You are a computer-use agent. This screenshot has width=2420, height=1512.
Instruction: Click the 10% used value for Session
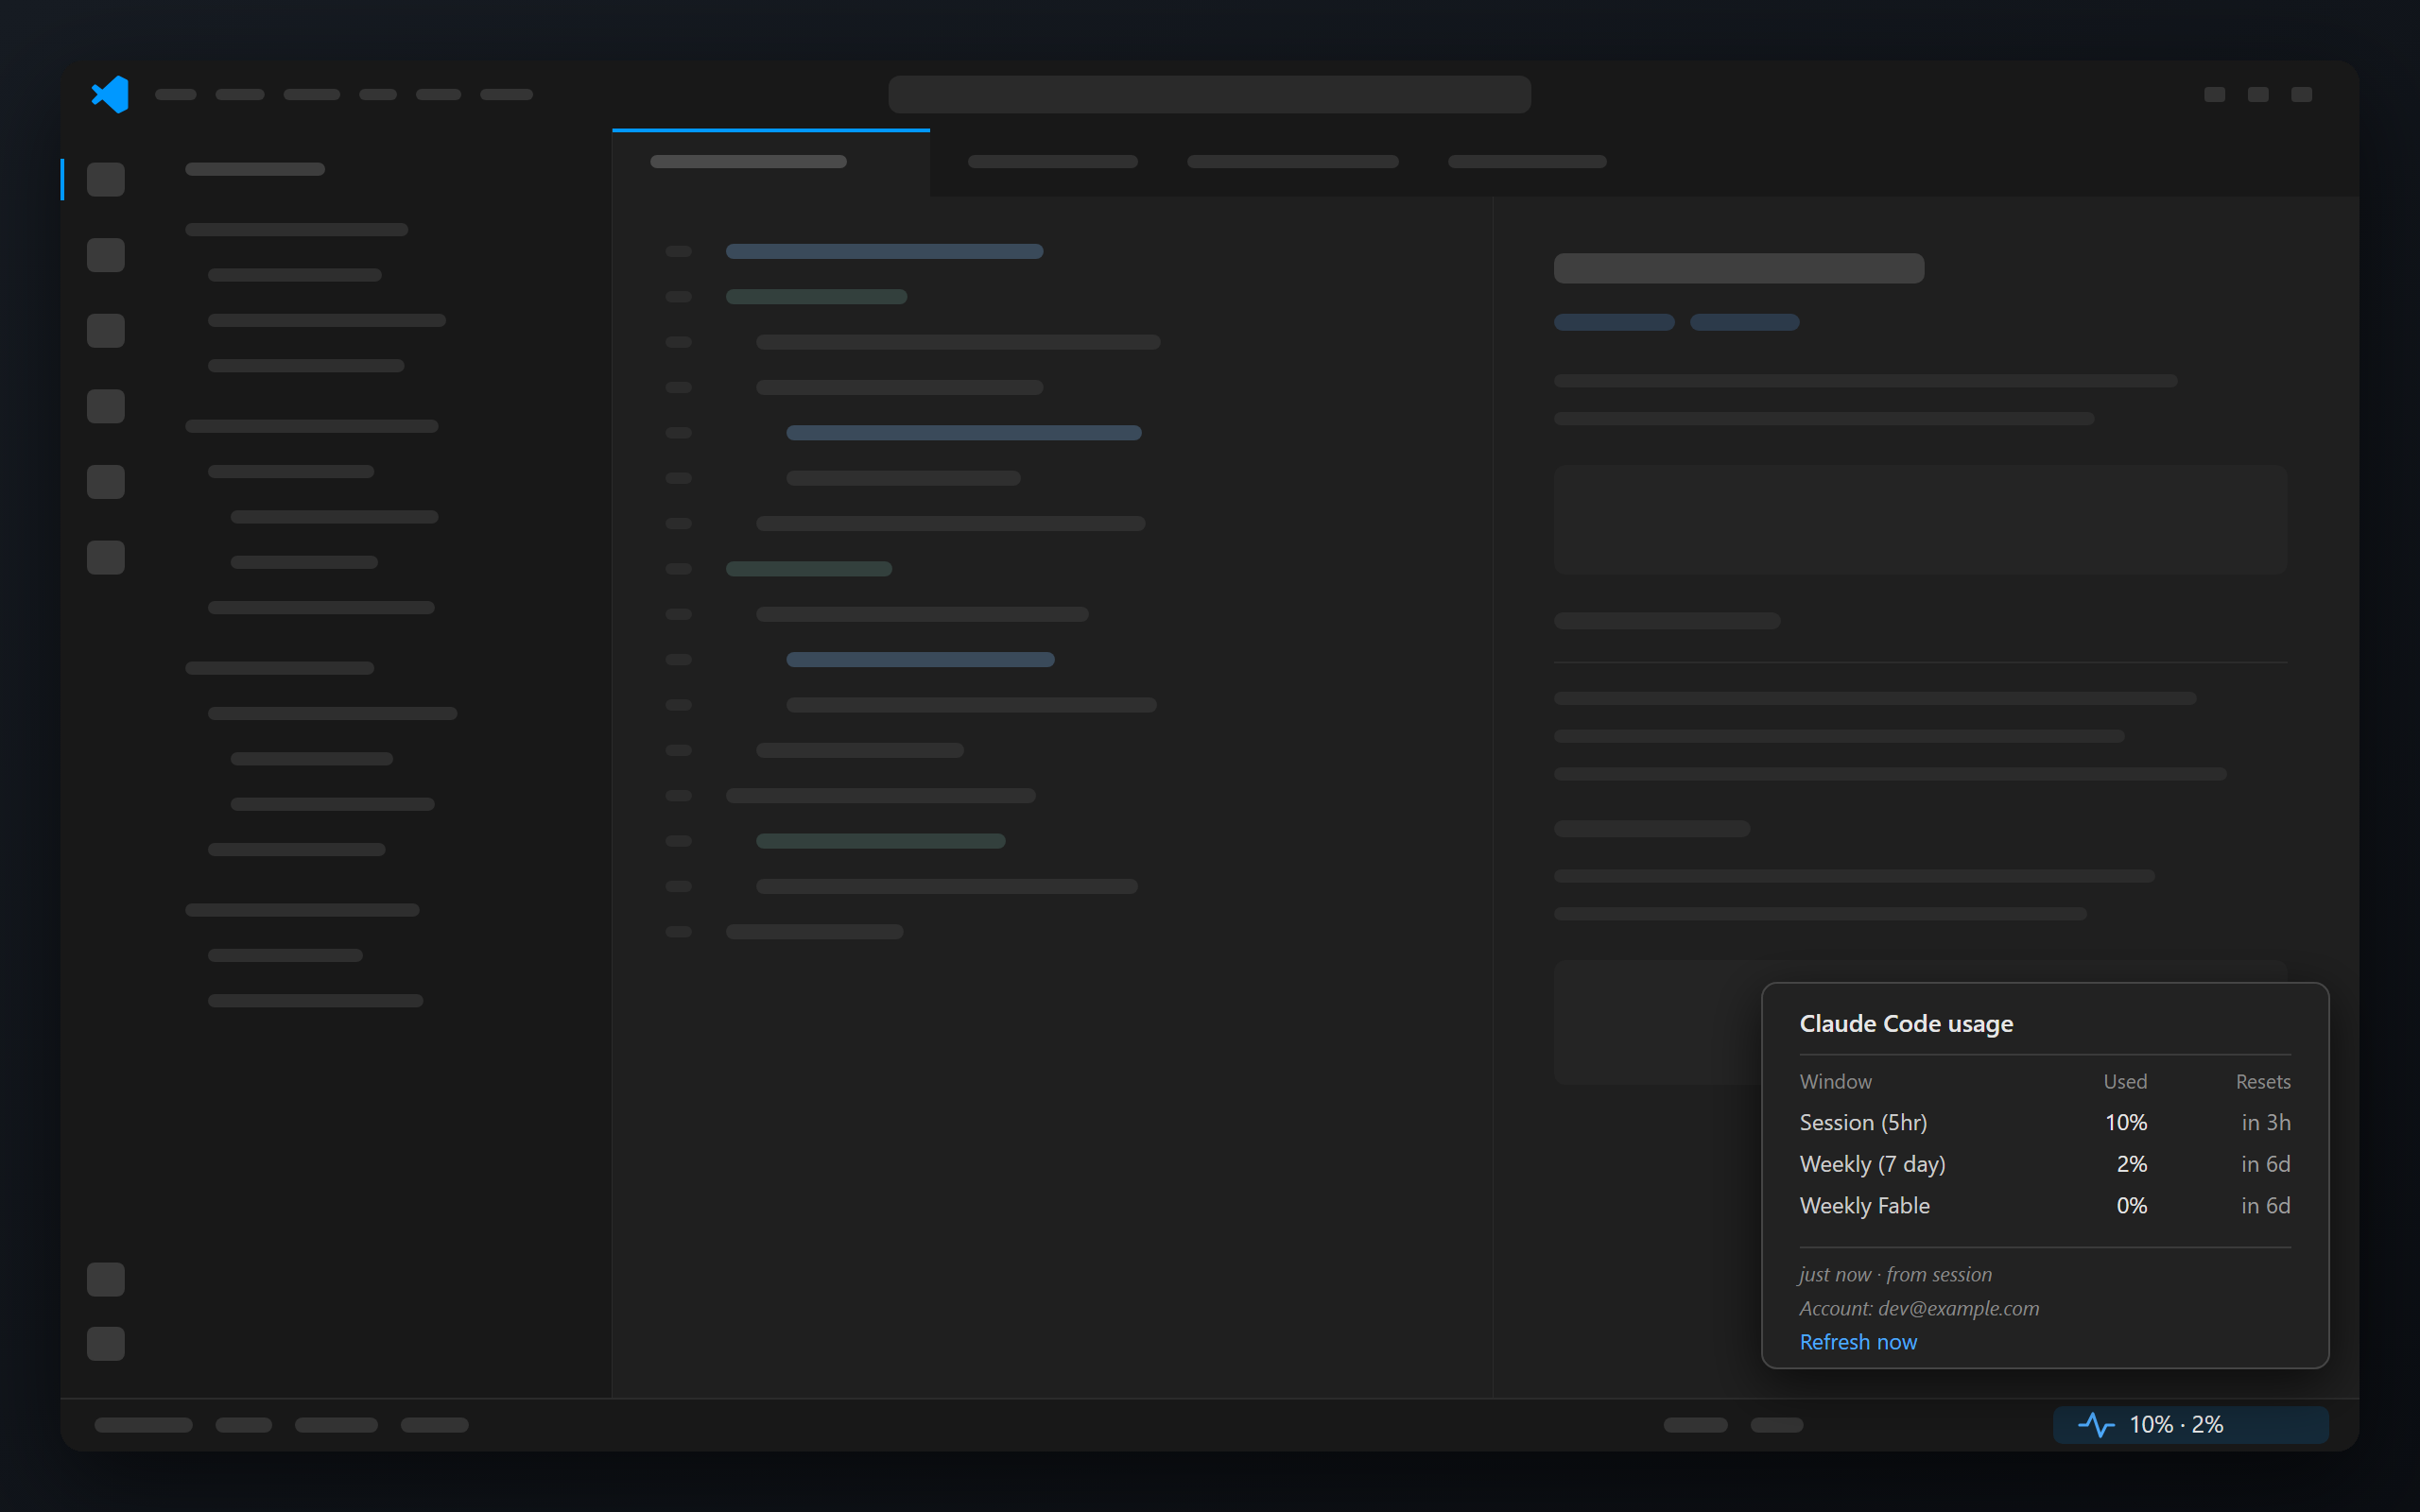[x=2126, y=1122]
